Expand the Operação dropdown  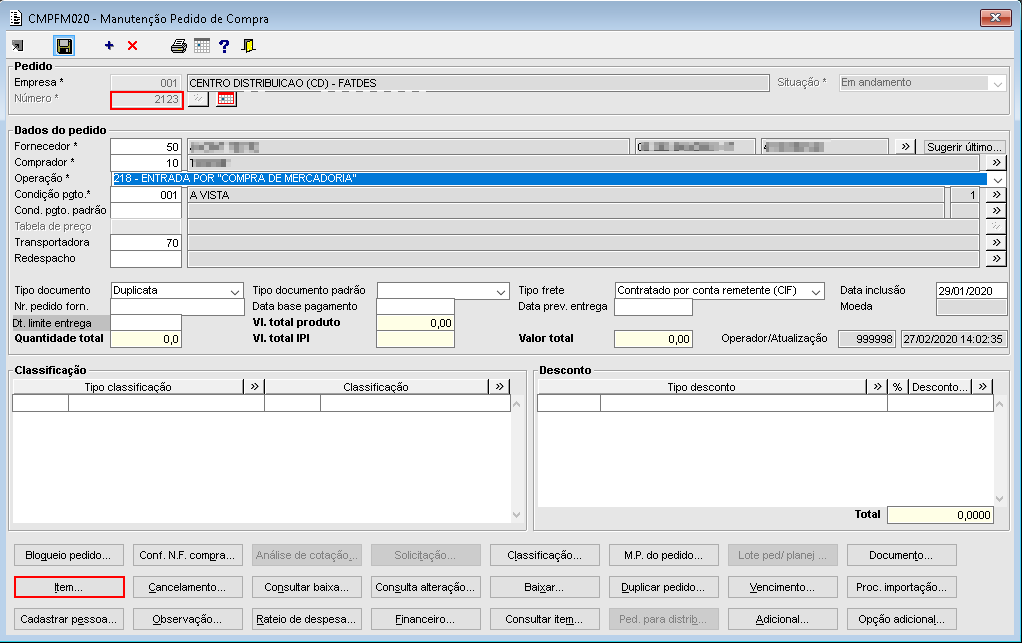pyautogui.click(x=997, y=179)
